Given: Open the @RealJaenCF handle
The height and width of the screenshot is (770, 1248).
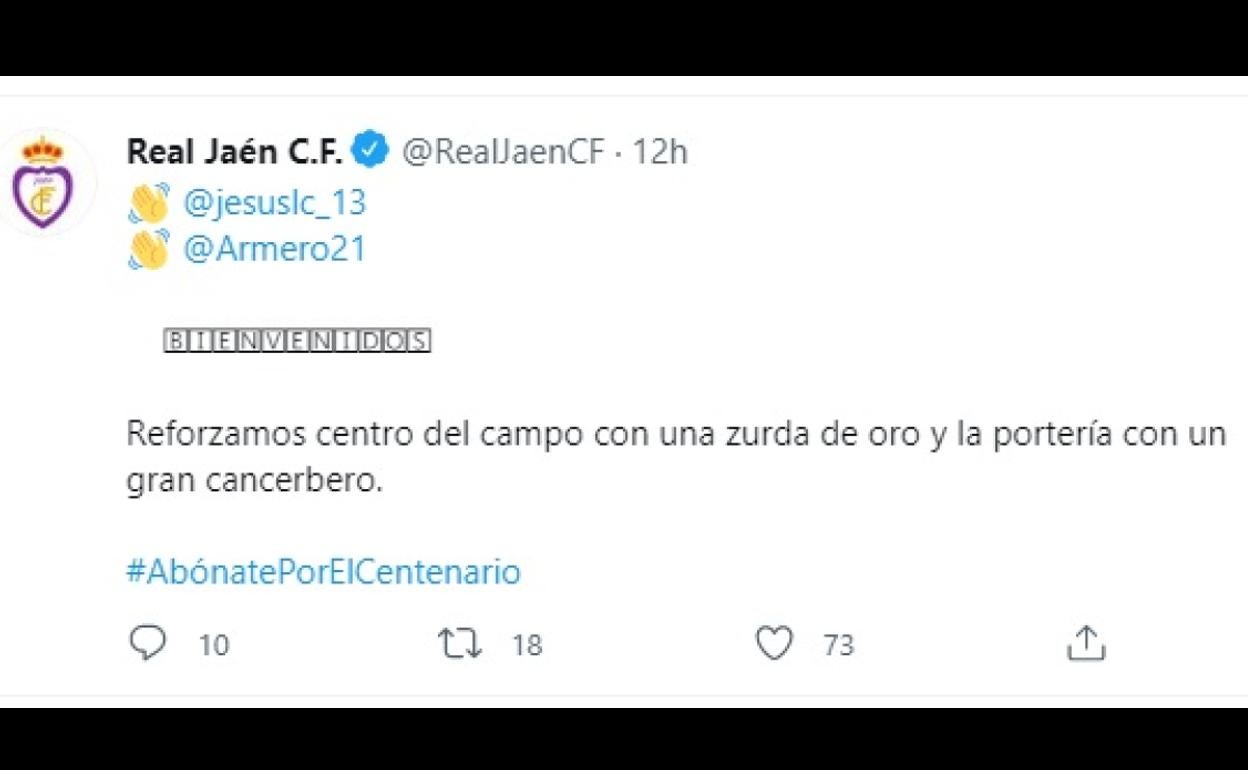Looking at the screenshot, I should pos(503,151).
